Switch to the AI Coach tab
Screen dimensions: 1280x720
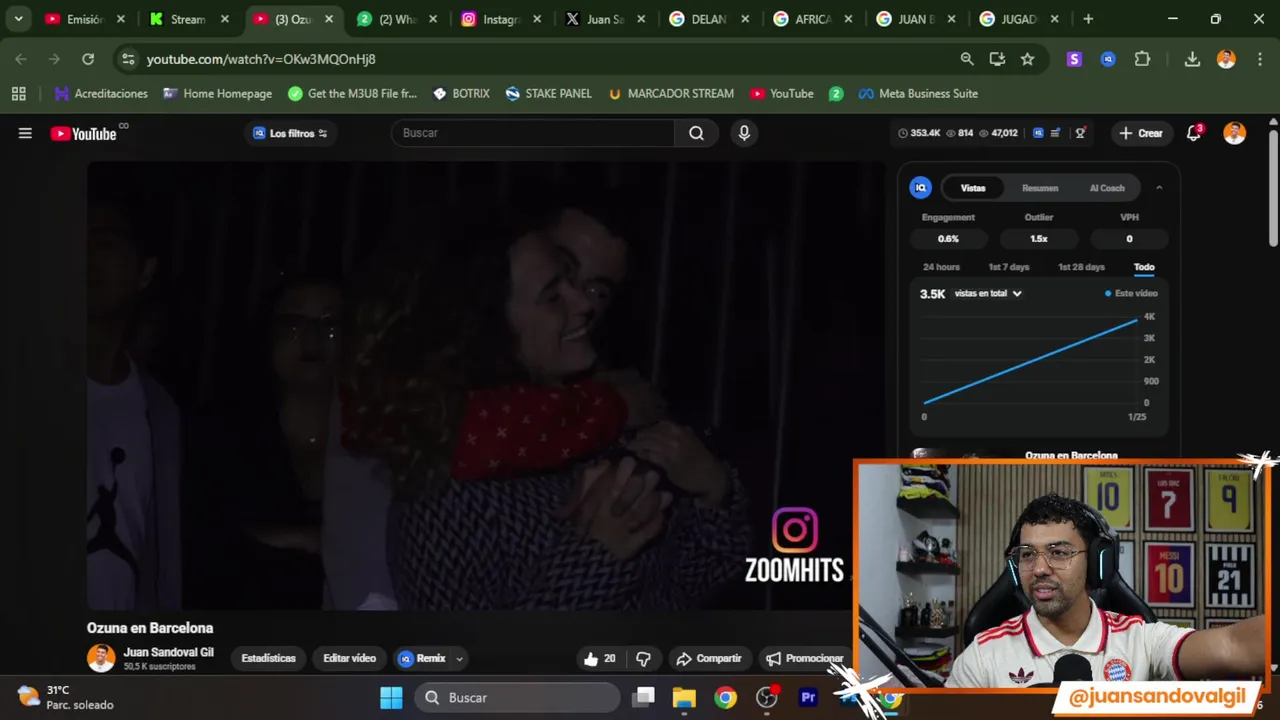coord(1107,188)
